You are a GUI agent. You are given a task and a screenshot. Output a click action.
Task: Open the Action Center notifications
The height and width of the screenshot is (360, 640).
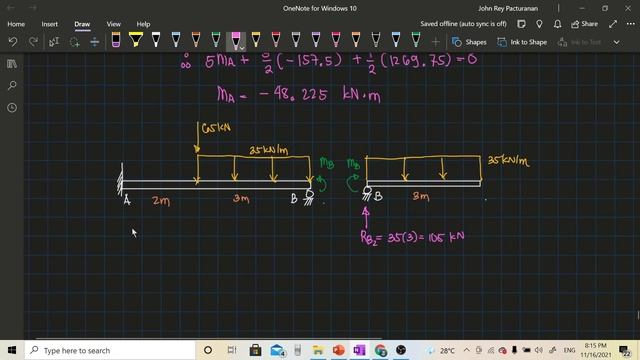coord(624,351)
